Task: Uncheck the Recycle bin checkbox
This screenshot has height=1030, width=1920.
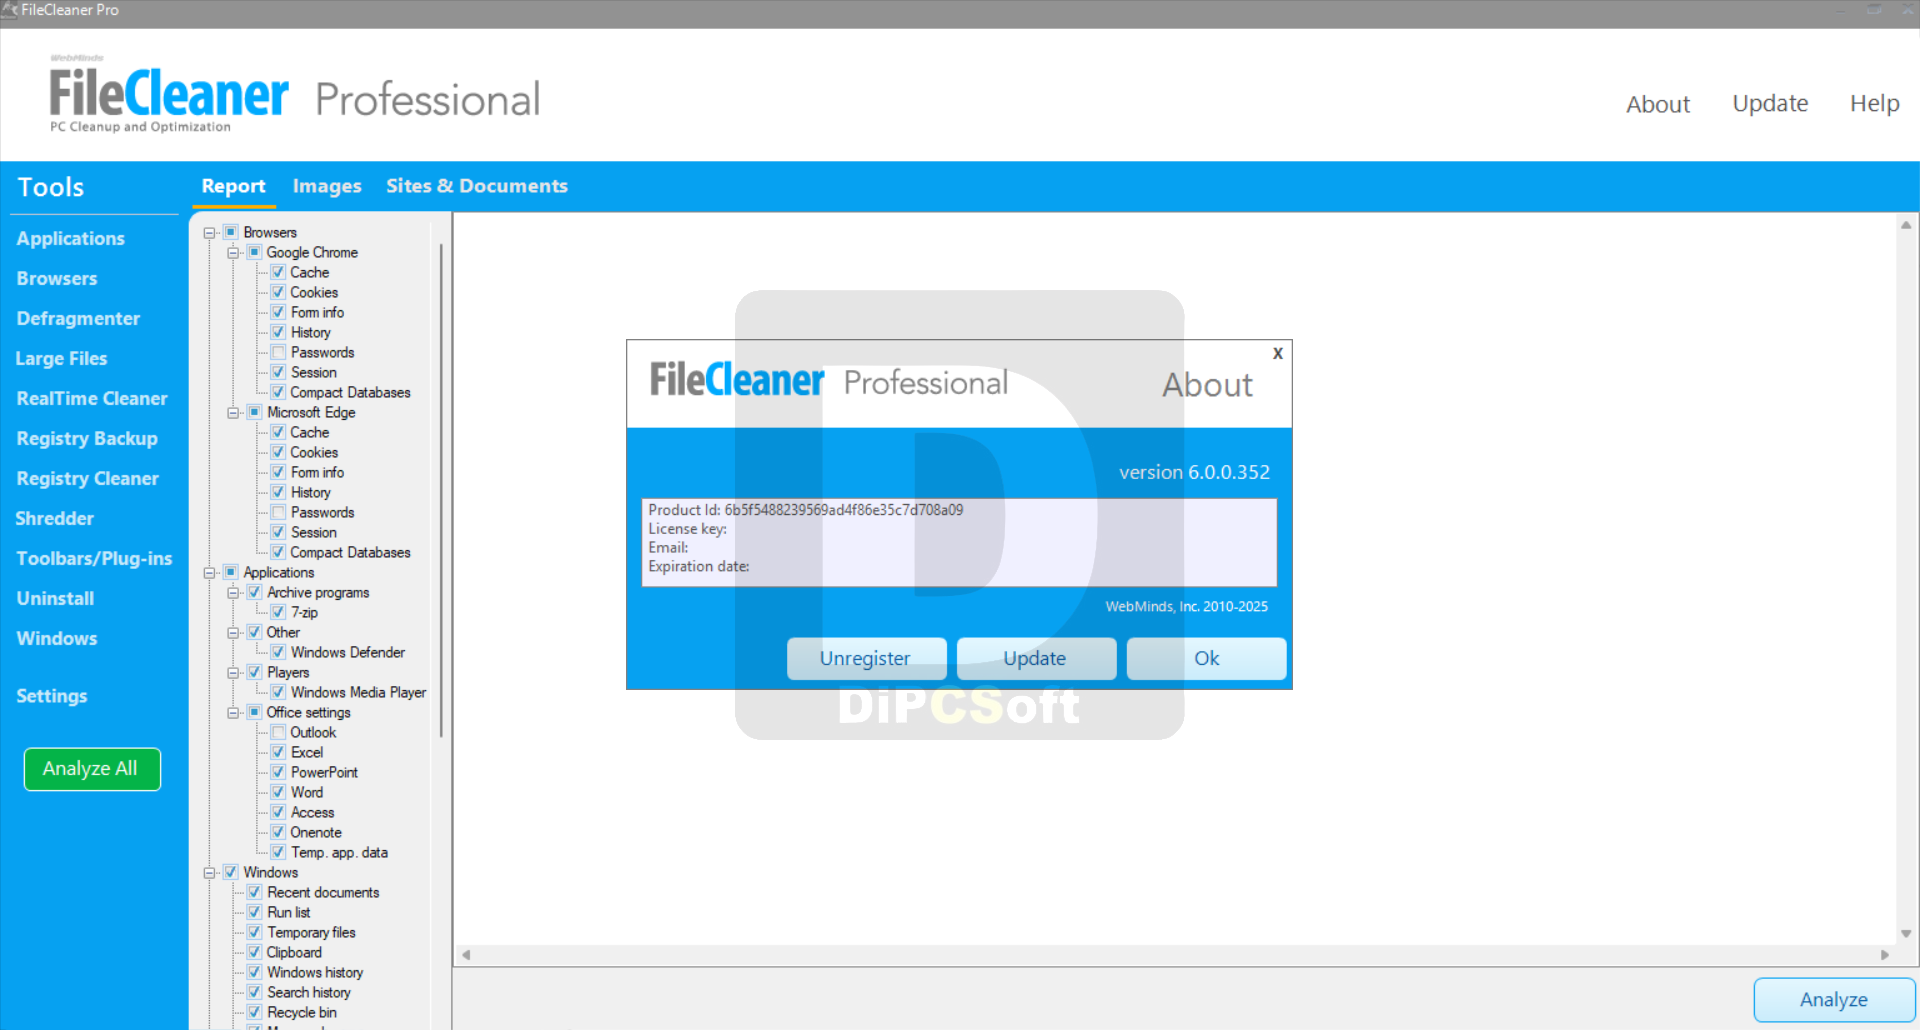Action: (x=254, y=1013)
